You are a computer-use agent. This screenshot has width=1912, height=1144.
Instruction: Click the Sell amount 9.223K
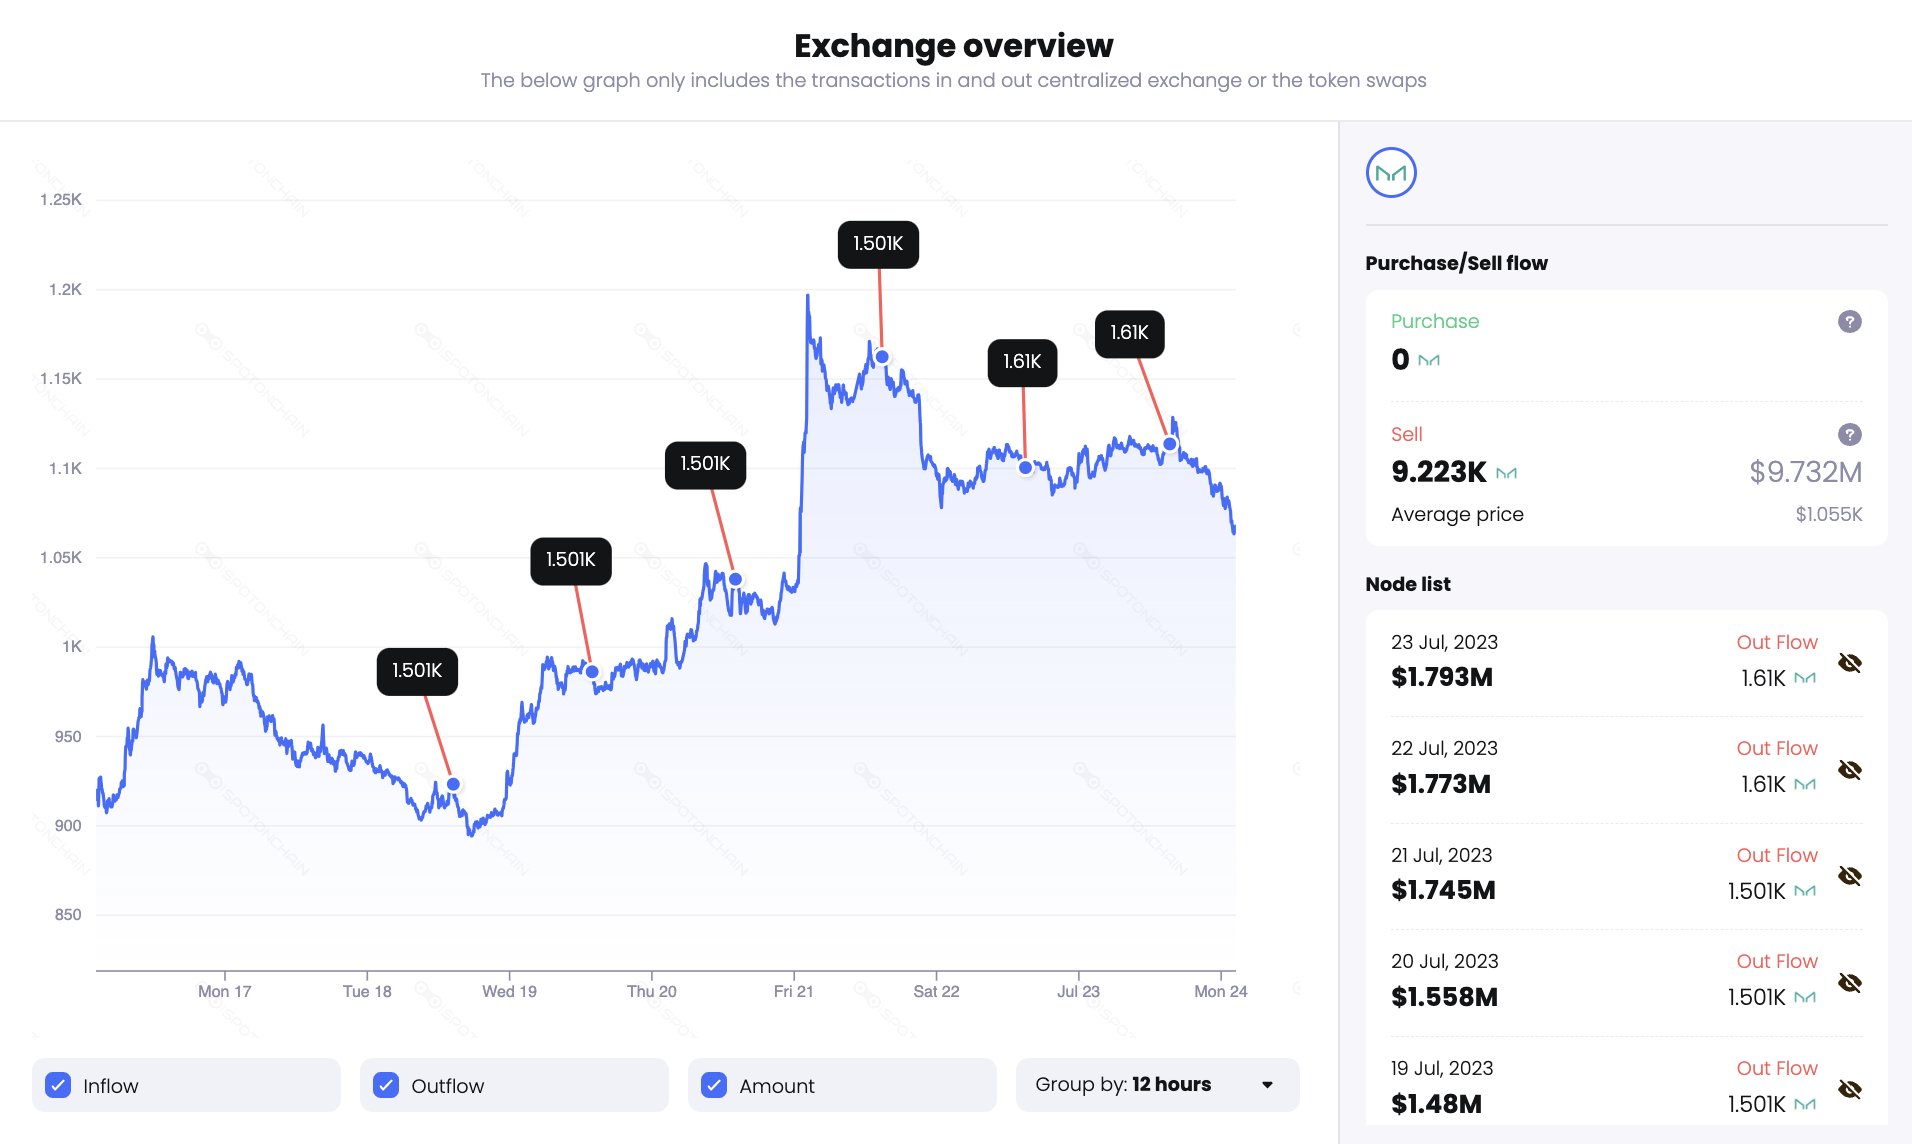click(1439, 472)
